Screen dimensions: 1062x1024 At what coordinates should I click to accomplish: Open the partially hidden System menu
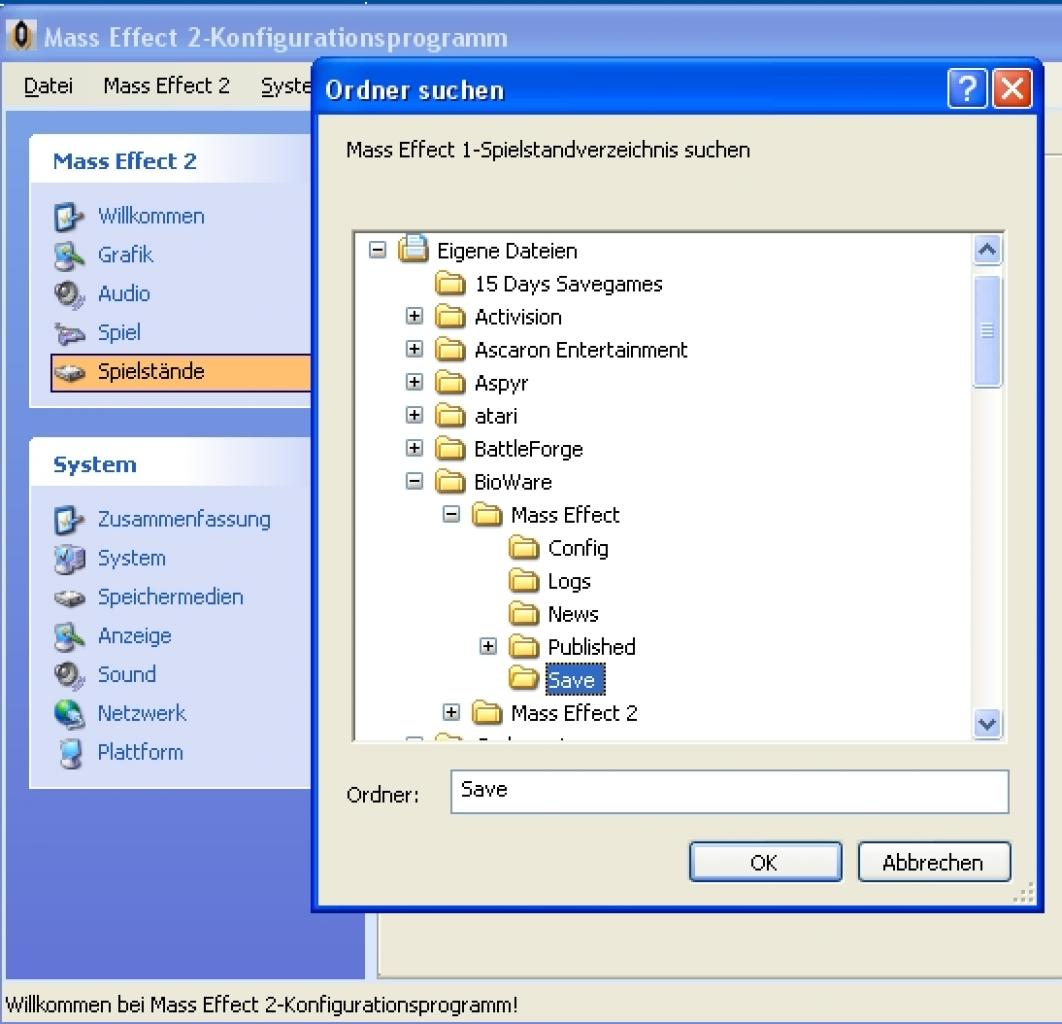click(x=286, y=86)
